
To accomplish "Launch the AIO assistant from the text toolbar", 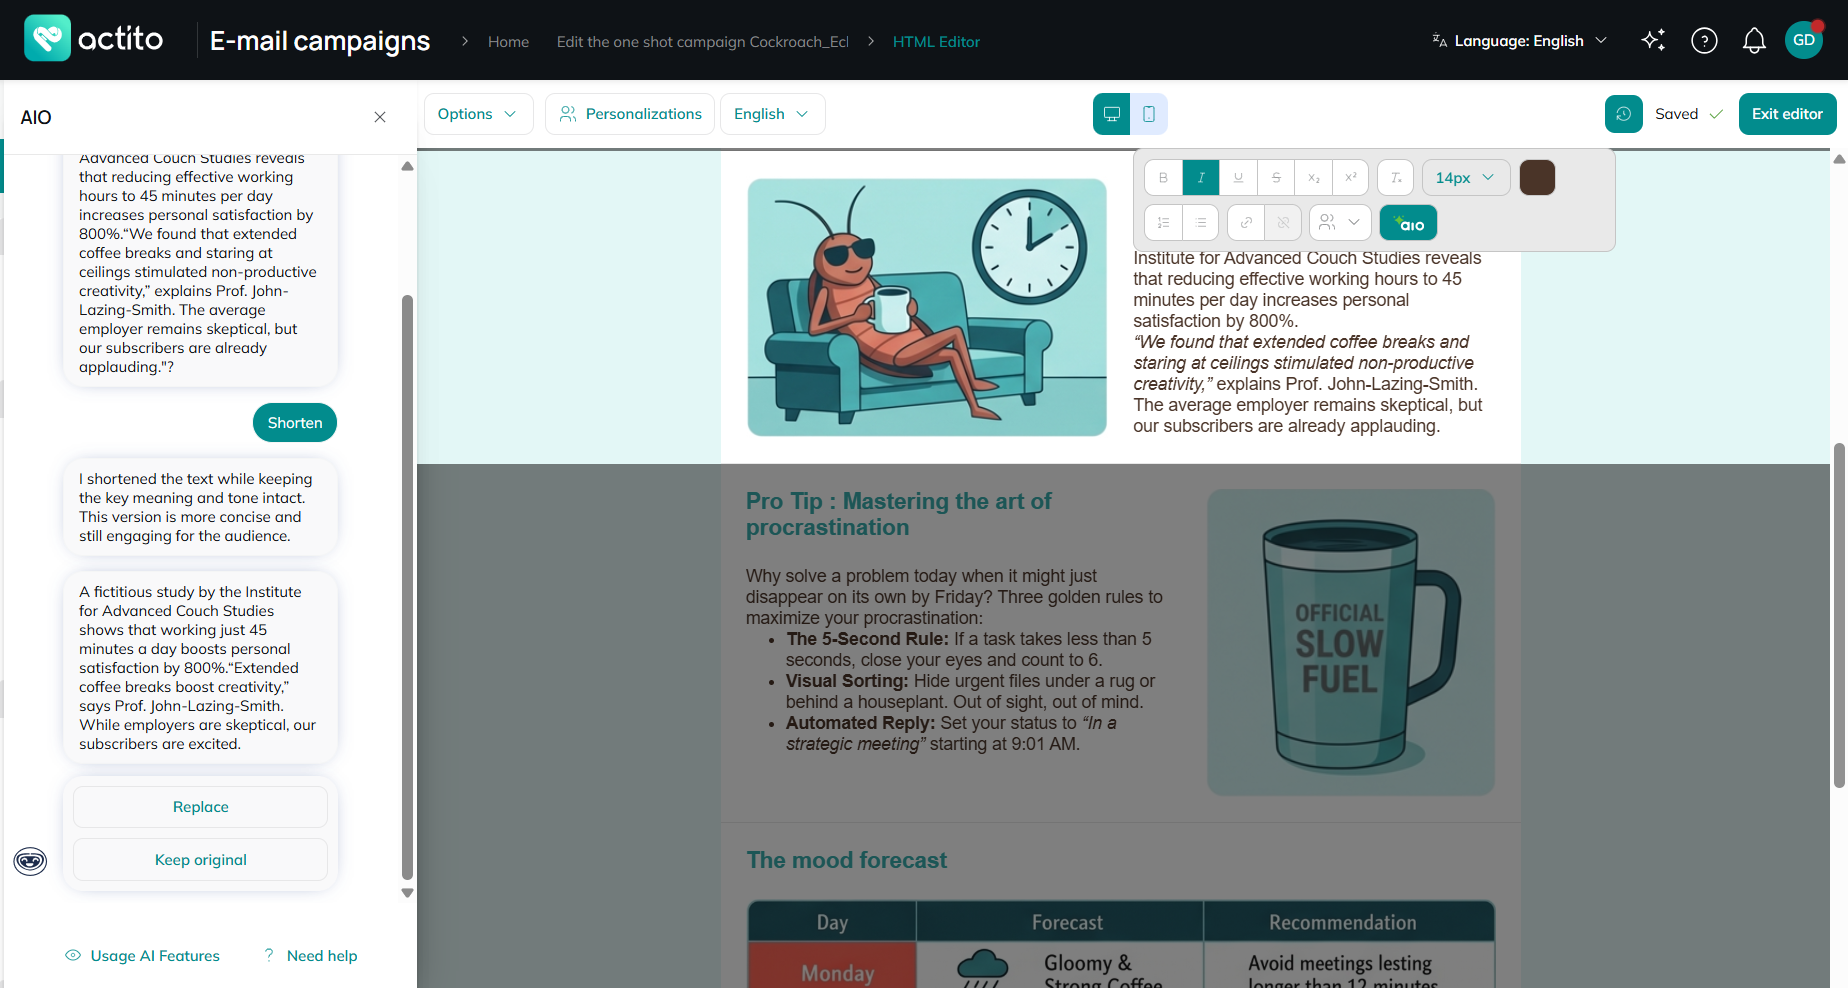I will (x=1408, y=222).
